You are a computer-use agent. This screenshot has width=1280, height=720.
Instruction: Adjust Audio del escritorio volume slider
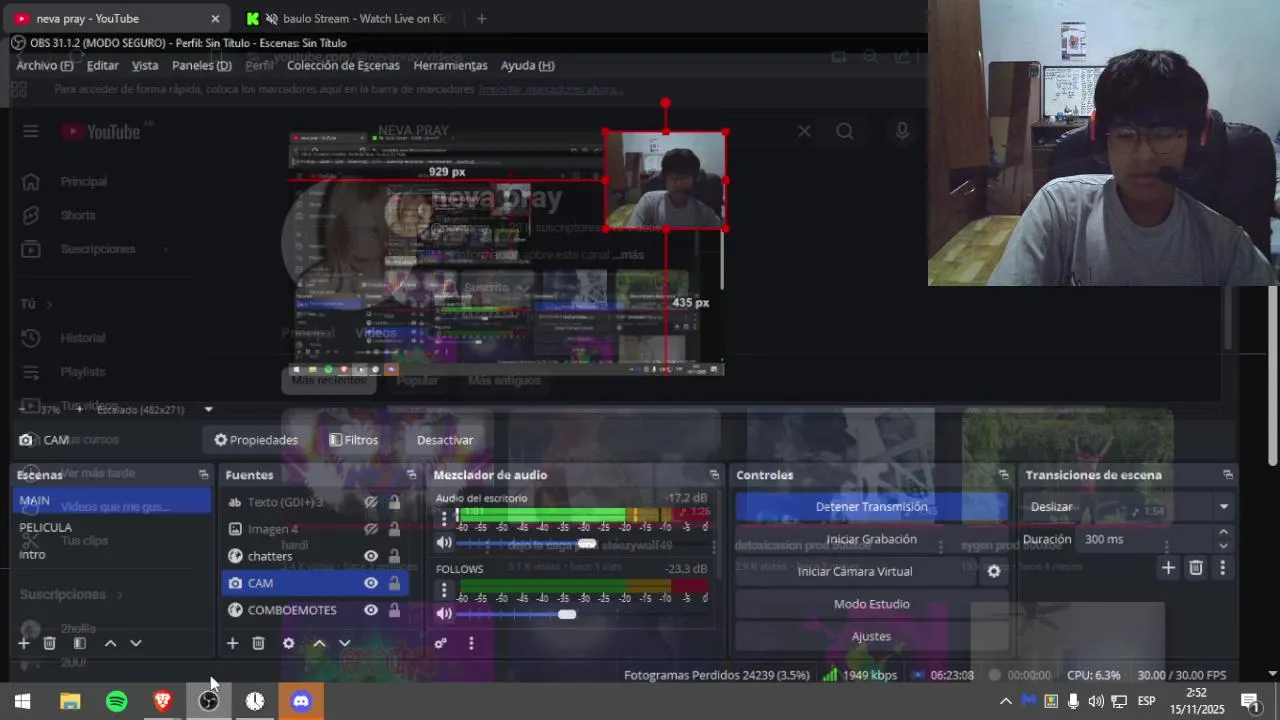coord(587,543)
